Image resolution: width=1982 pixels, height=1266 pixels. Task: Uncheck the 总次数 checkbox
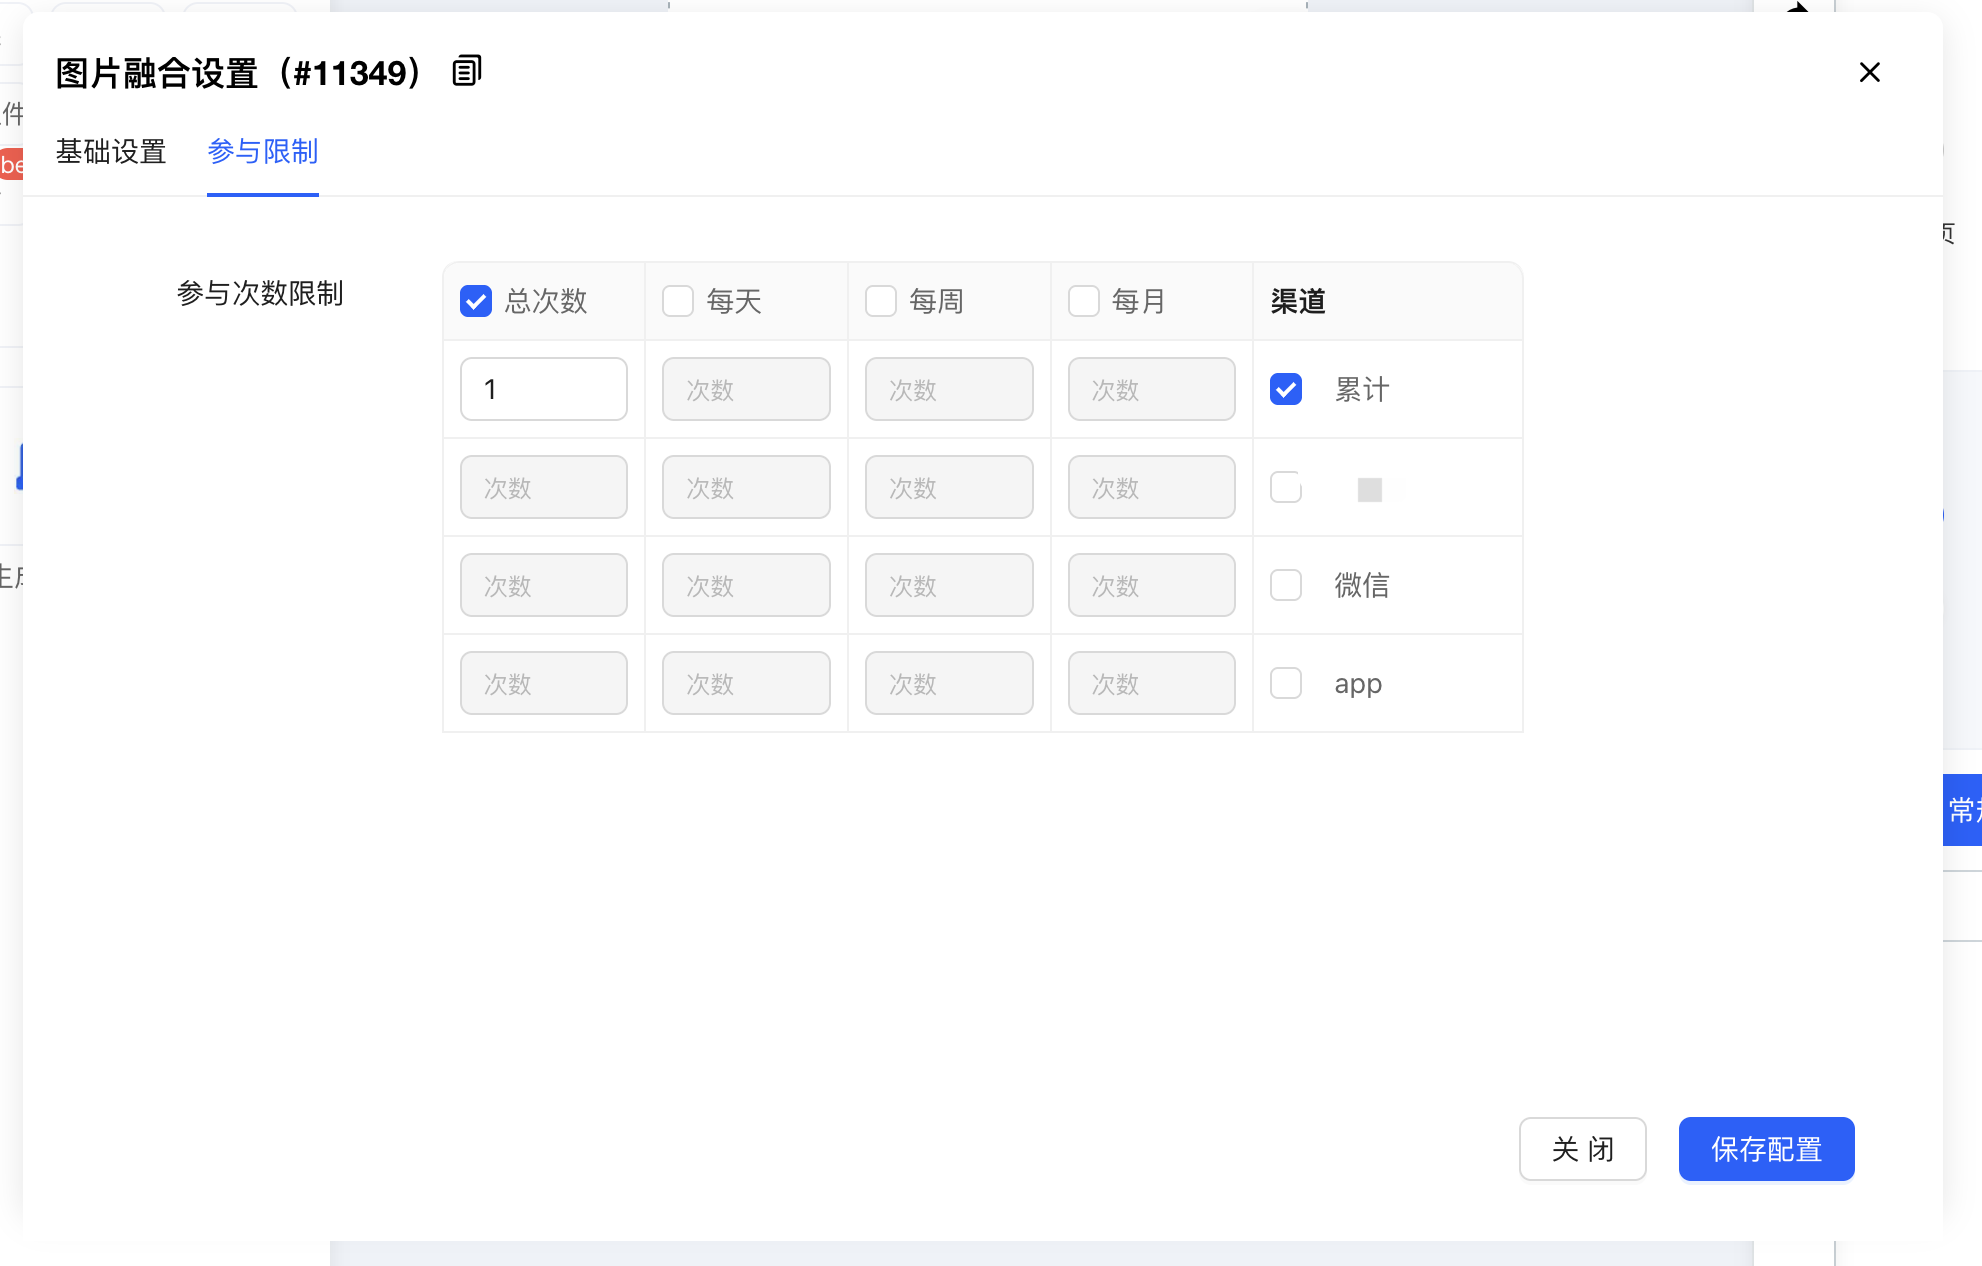(476, 301)
